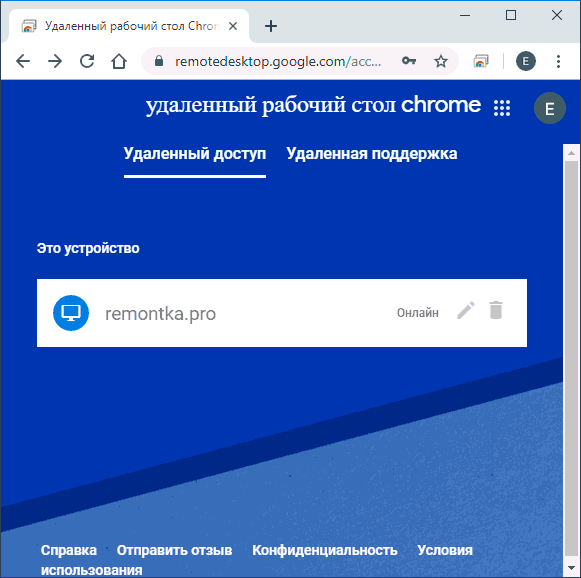The image size is (581, 578).
Task: Close the Chrome Remote Desktop browser tab
Action: coord(233,26)
